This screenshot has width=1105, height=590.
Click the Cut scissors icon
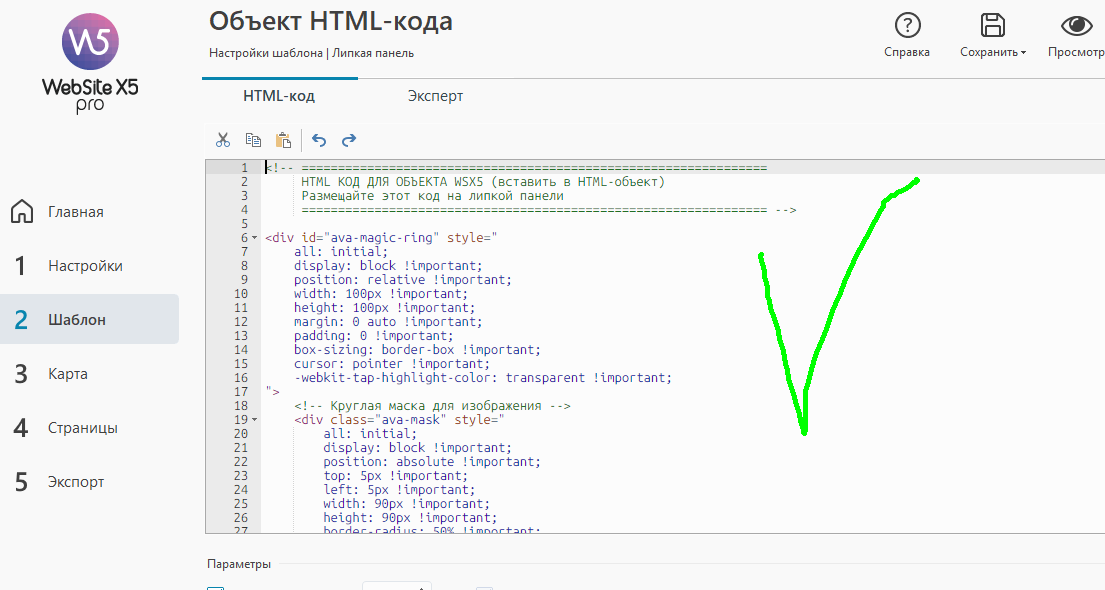coord(223,140)
